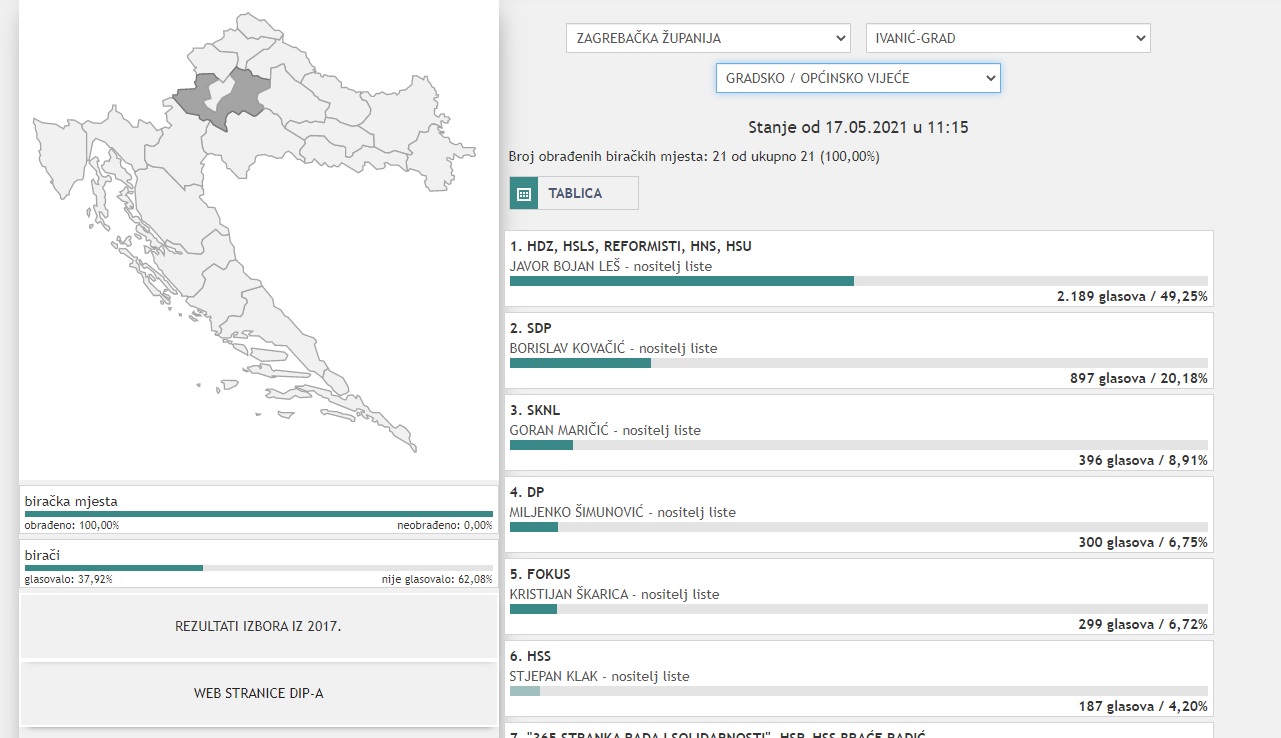Screen dimensions: 1281x738
Task: Open the GRADSKO / OPĆINSKO VIJEĆE dropdown
Action: click(x=858, y=78)
